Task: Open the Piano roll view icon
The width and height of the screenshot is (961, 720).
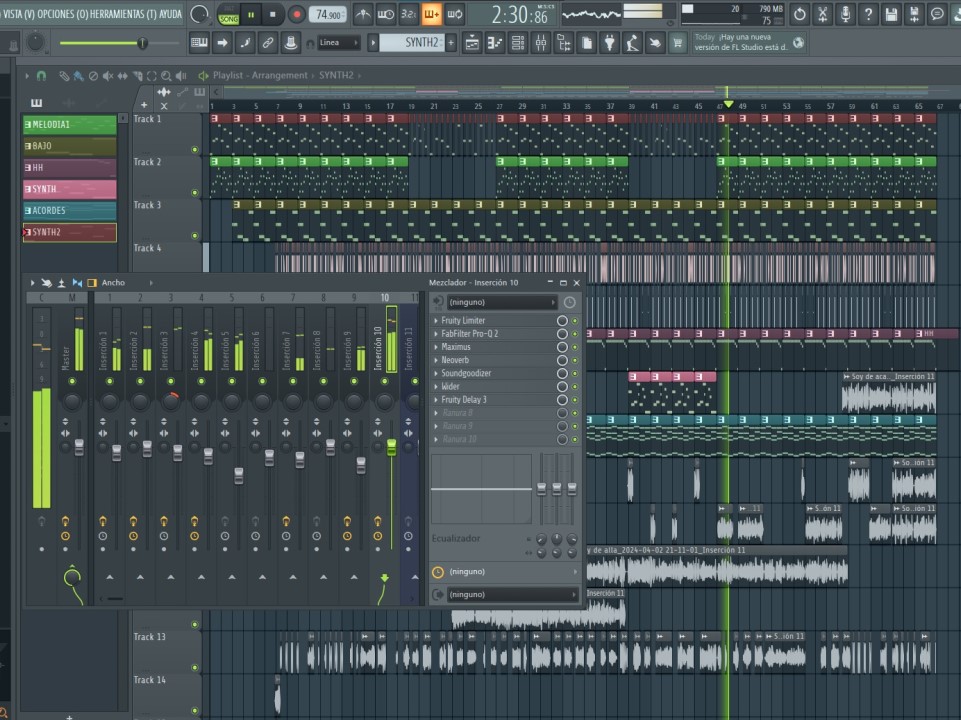Action: pos(495,43)
